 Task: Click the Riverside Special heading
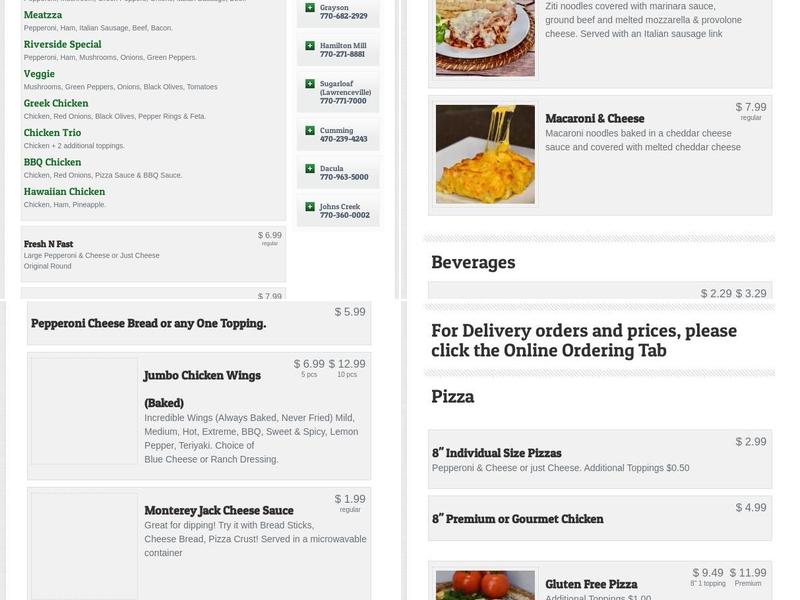pos(62,44)
